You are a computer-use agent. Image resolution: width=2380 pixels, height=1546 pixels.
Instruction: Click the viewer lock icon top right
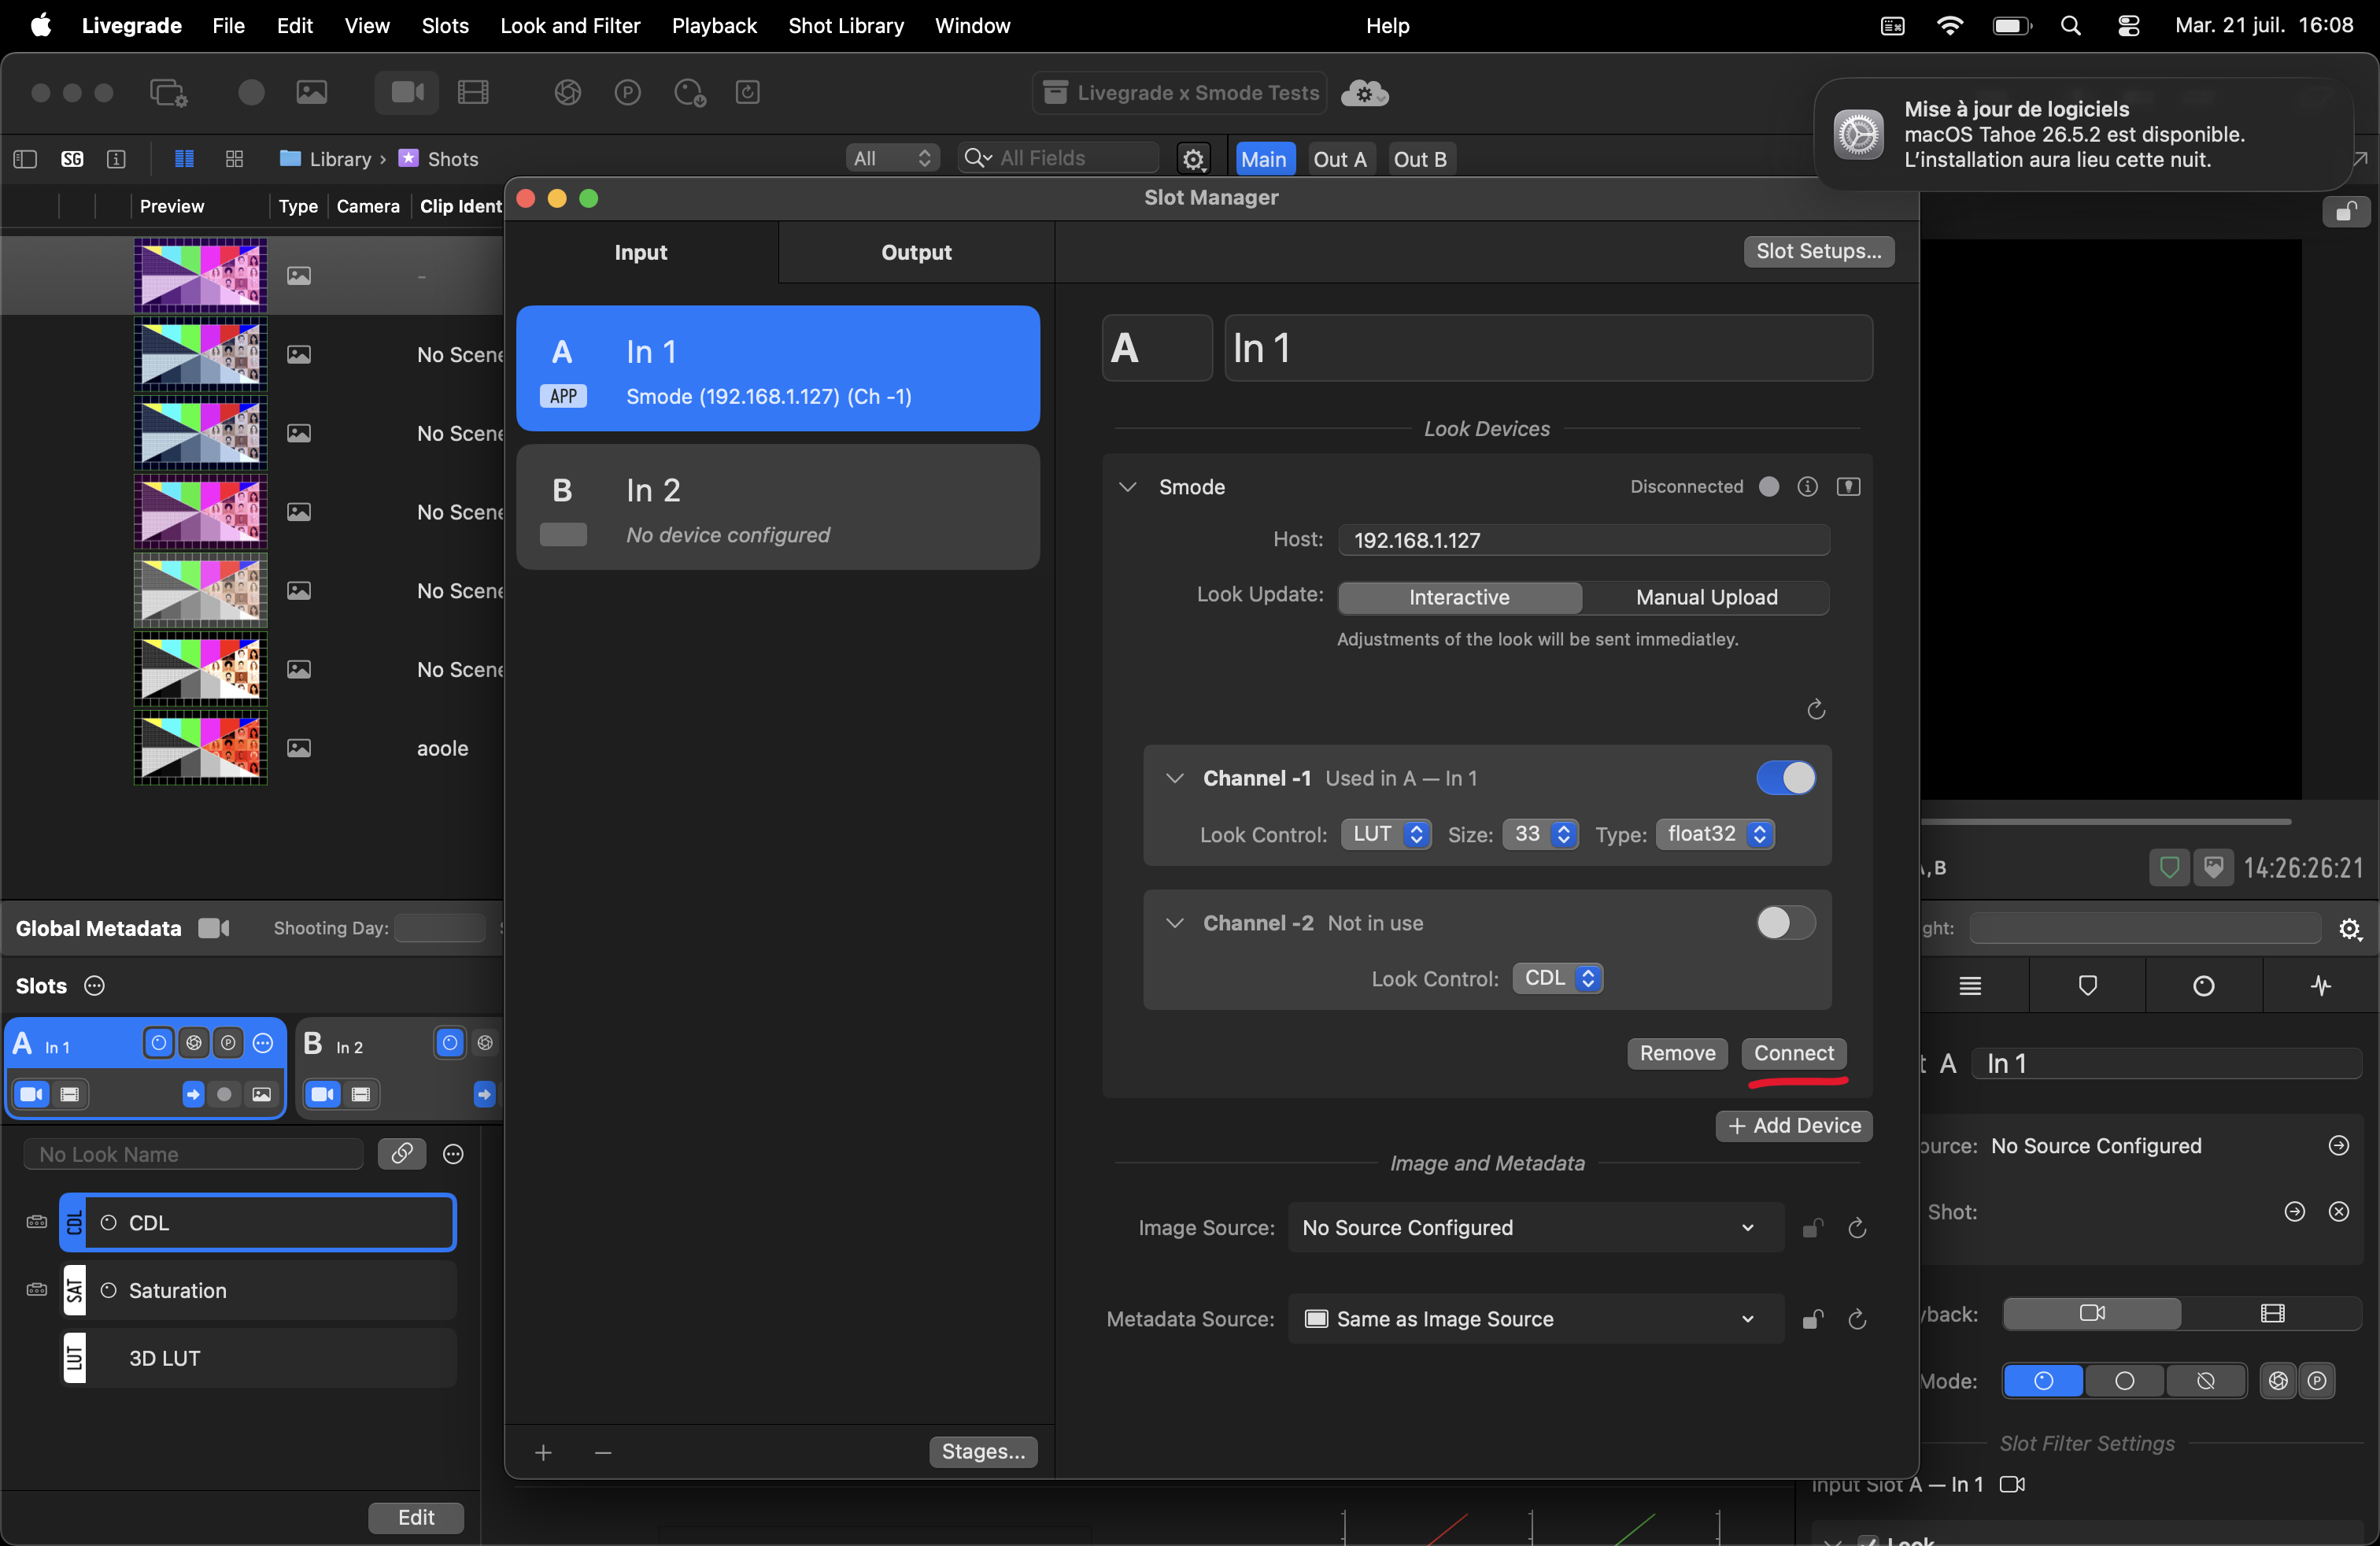point(2346,212)
